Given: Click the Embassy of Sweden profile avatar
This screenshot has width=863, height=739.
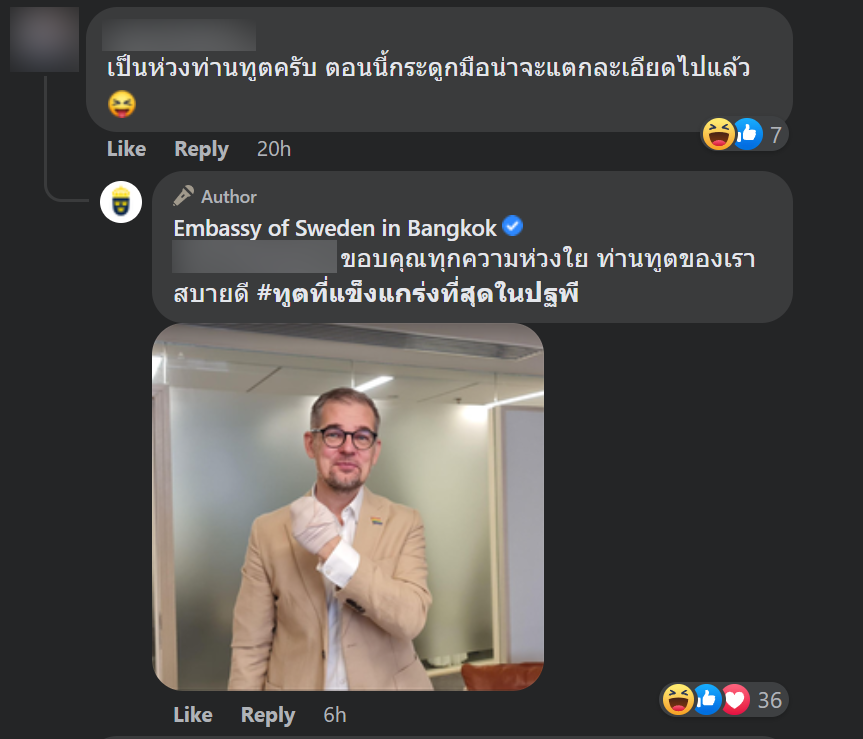Looking at the screenshot, I should (121, 202).
